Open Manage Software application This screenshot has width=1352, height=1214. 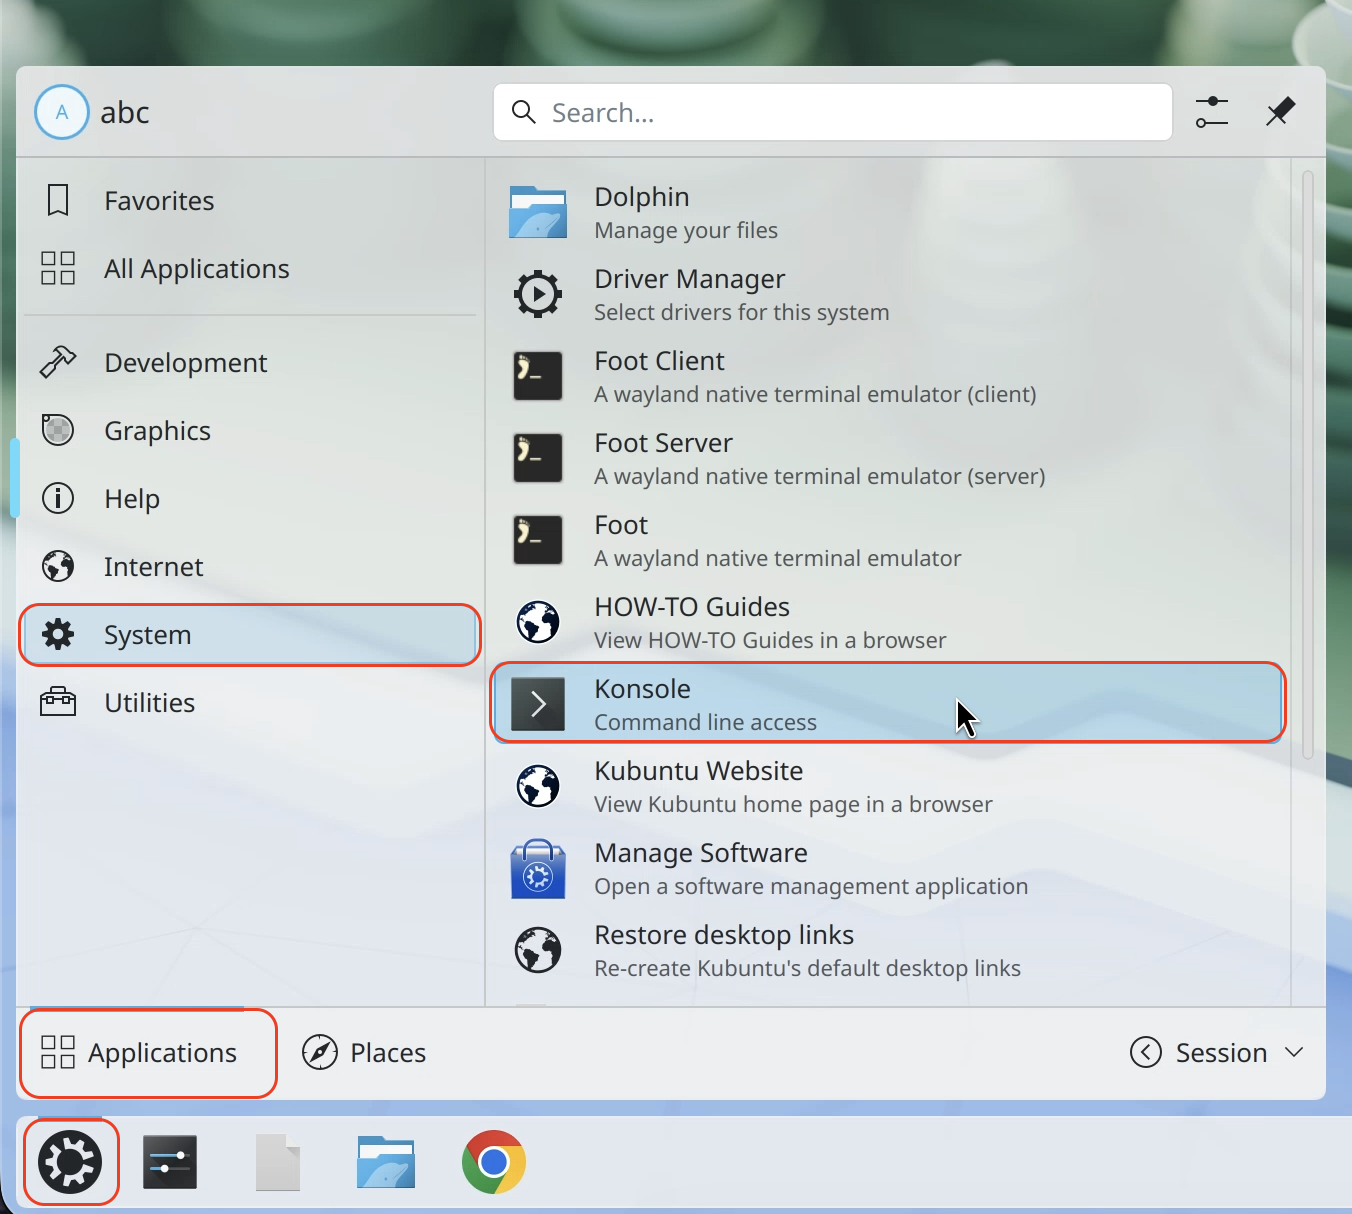tap(888, 868)
